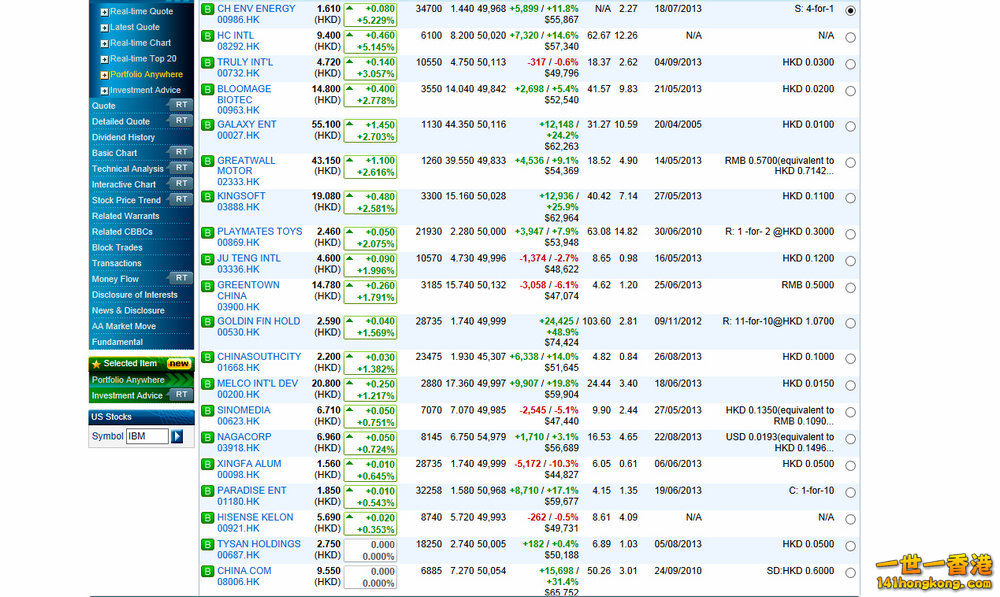Screen dimensions: 1000x597
Task: Click the green B icon beside MELCO INT'L DEV
Action: (207, 384)
